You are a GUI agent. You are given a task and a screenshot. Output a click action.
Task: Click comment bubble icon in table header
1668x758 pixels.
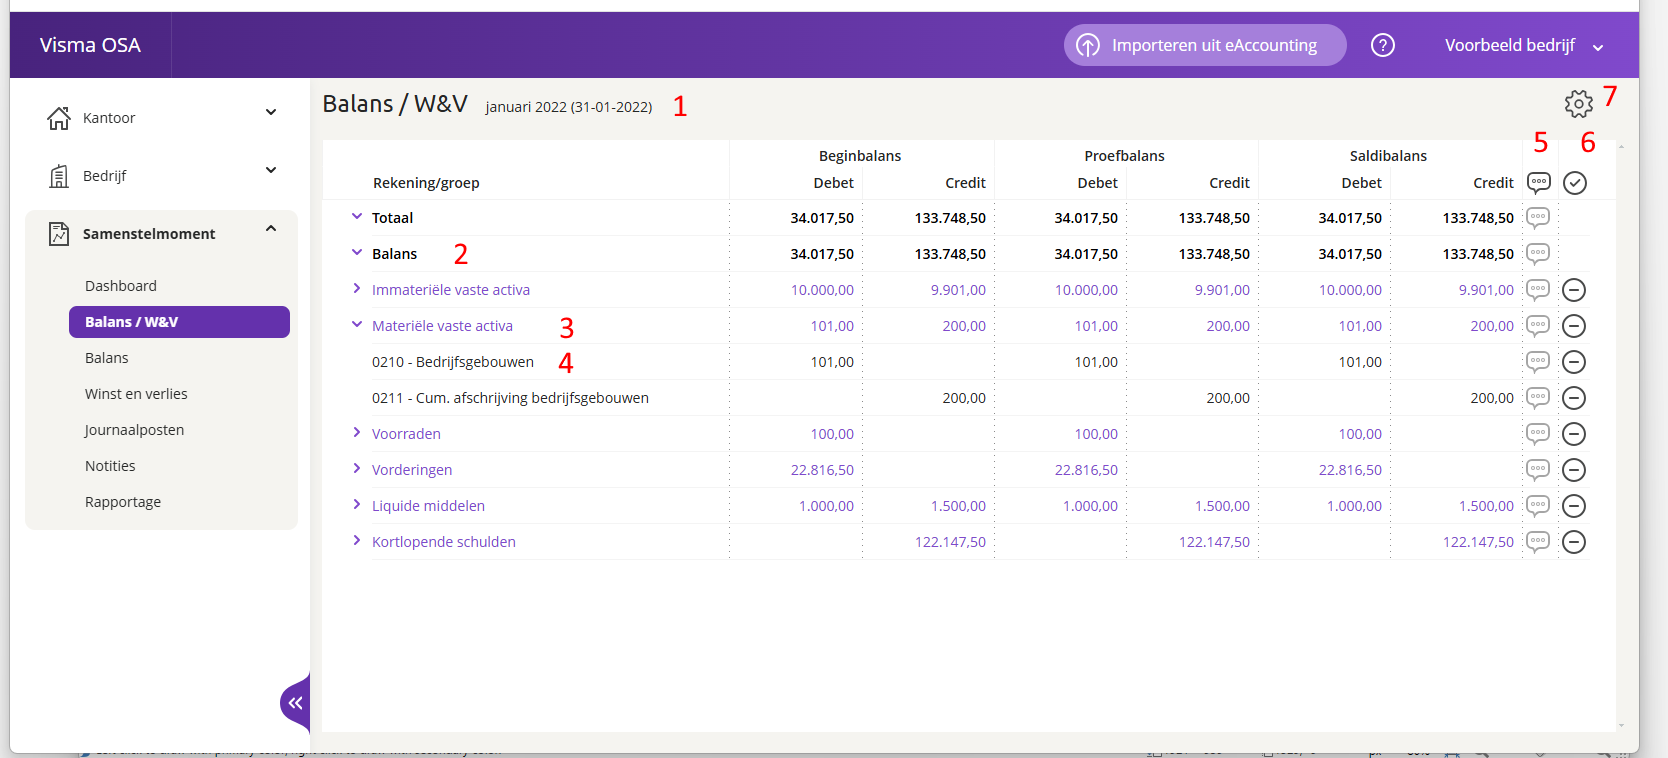1539,182
